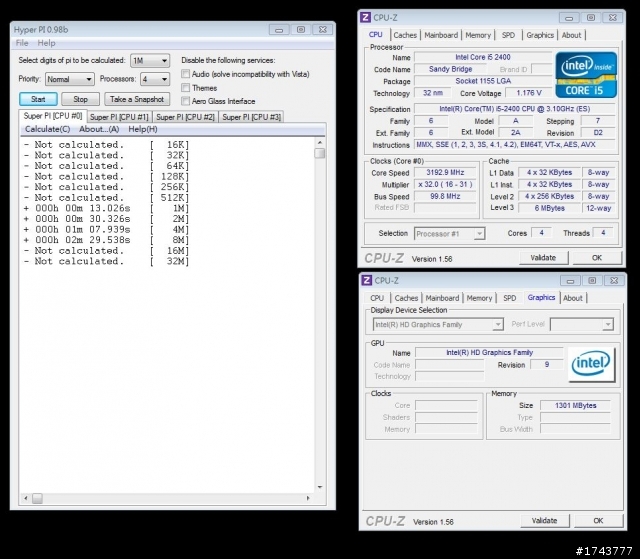
Task: Switch to Super PI [CPU #2] tab
Action: click(x=185, y=117)
